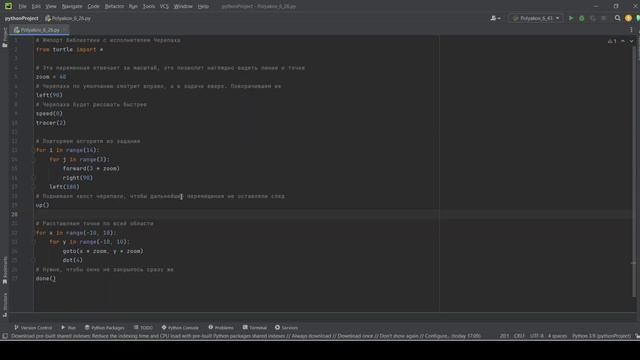Run with coverage icon in toolbar
This screenshot has height=360, width=640.
[593, 18]
